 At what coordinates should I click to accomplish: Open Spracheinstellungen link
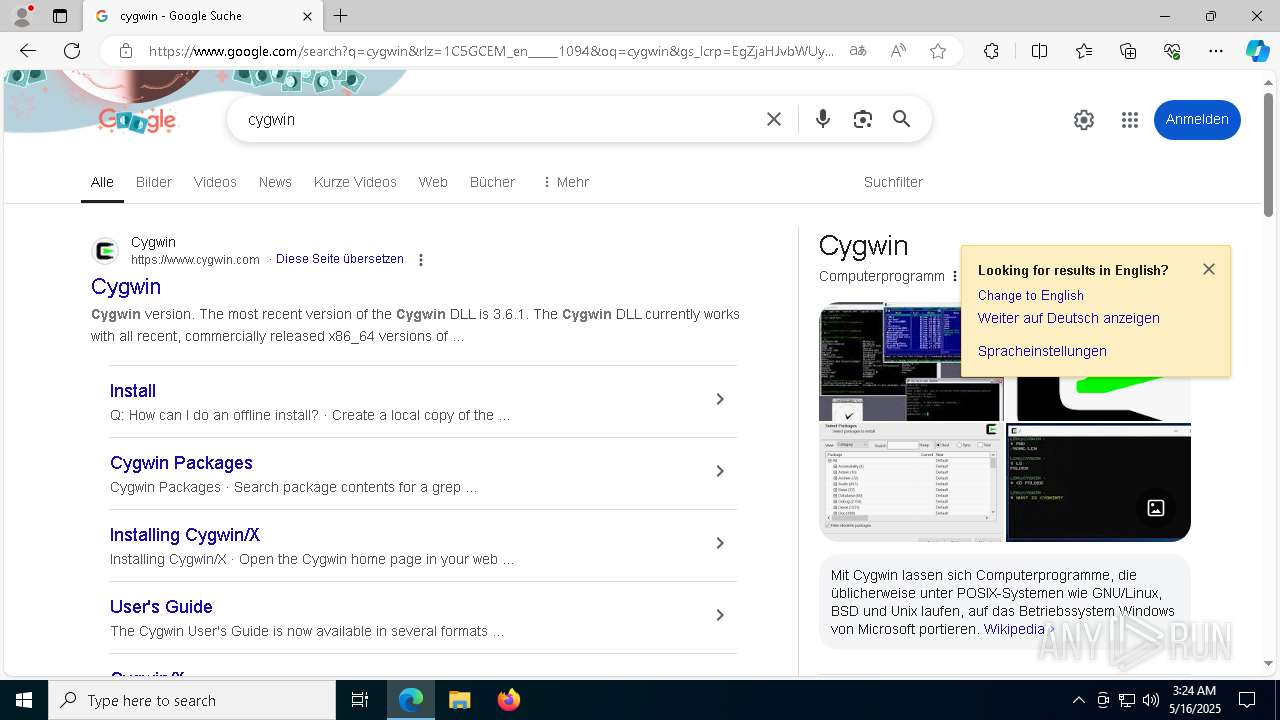tap(1042, 351)
